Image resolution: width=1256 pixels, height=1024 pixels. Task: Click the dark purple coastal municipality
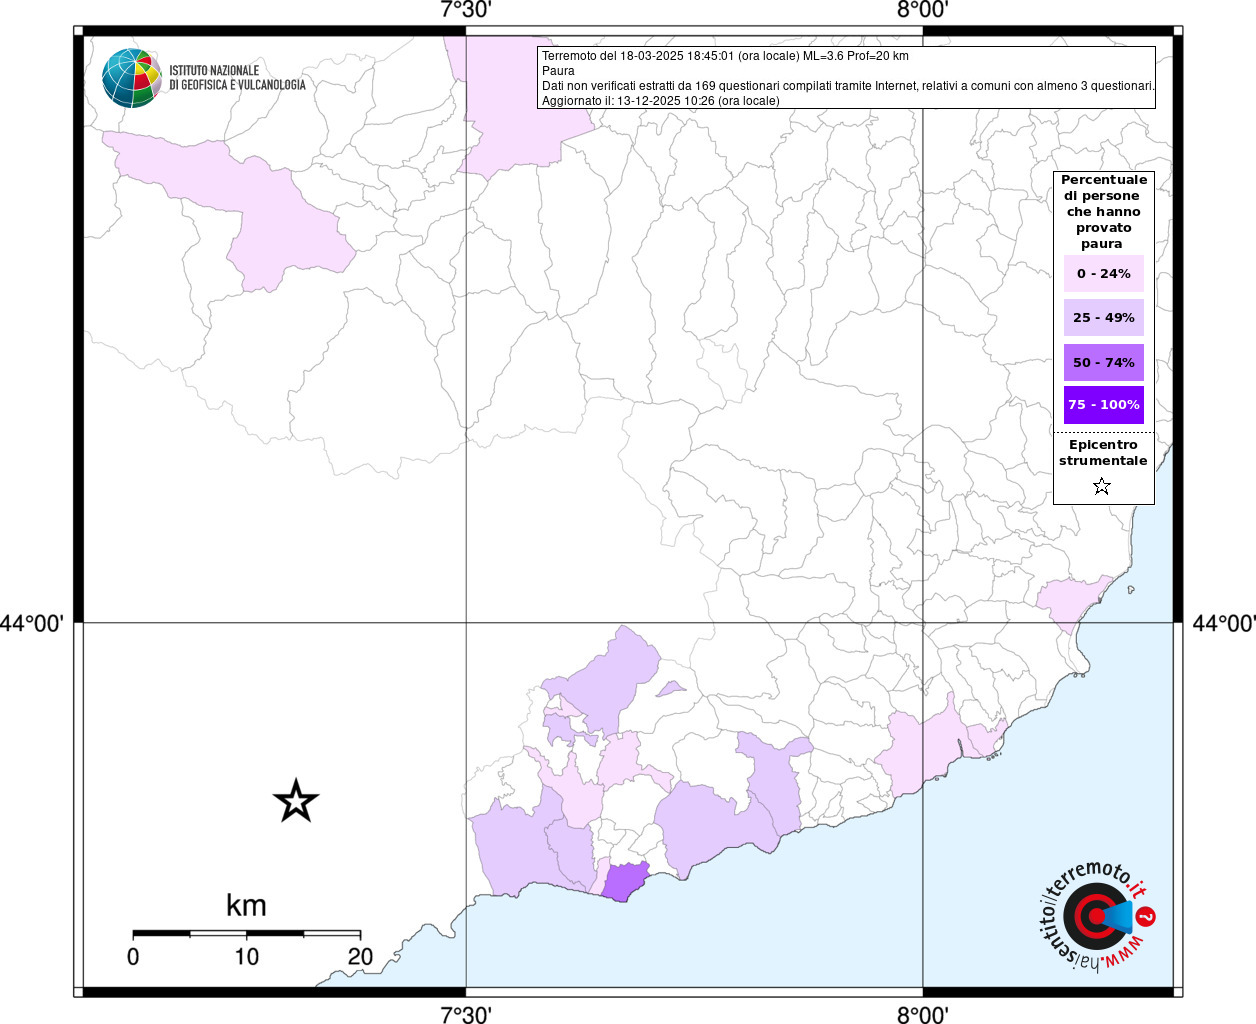tap(626, 881)
